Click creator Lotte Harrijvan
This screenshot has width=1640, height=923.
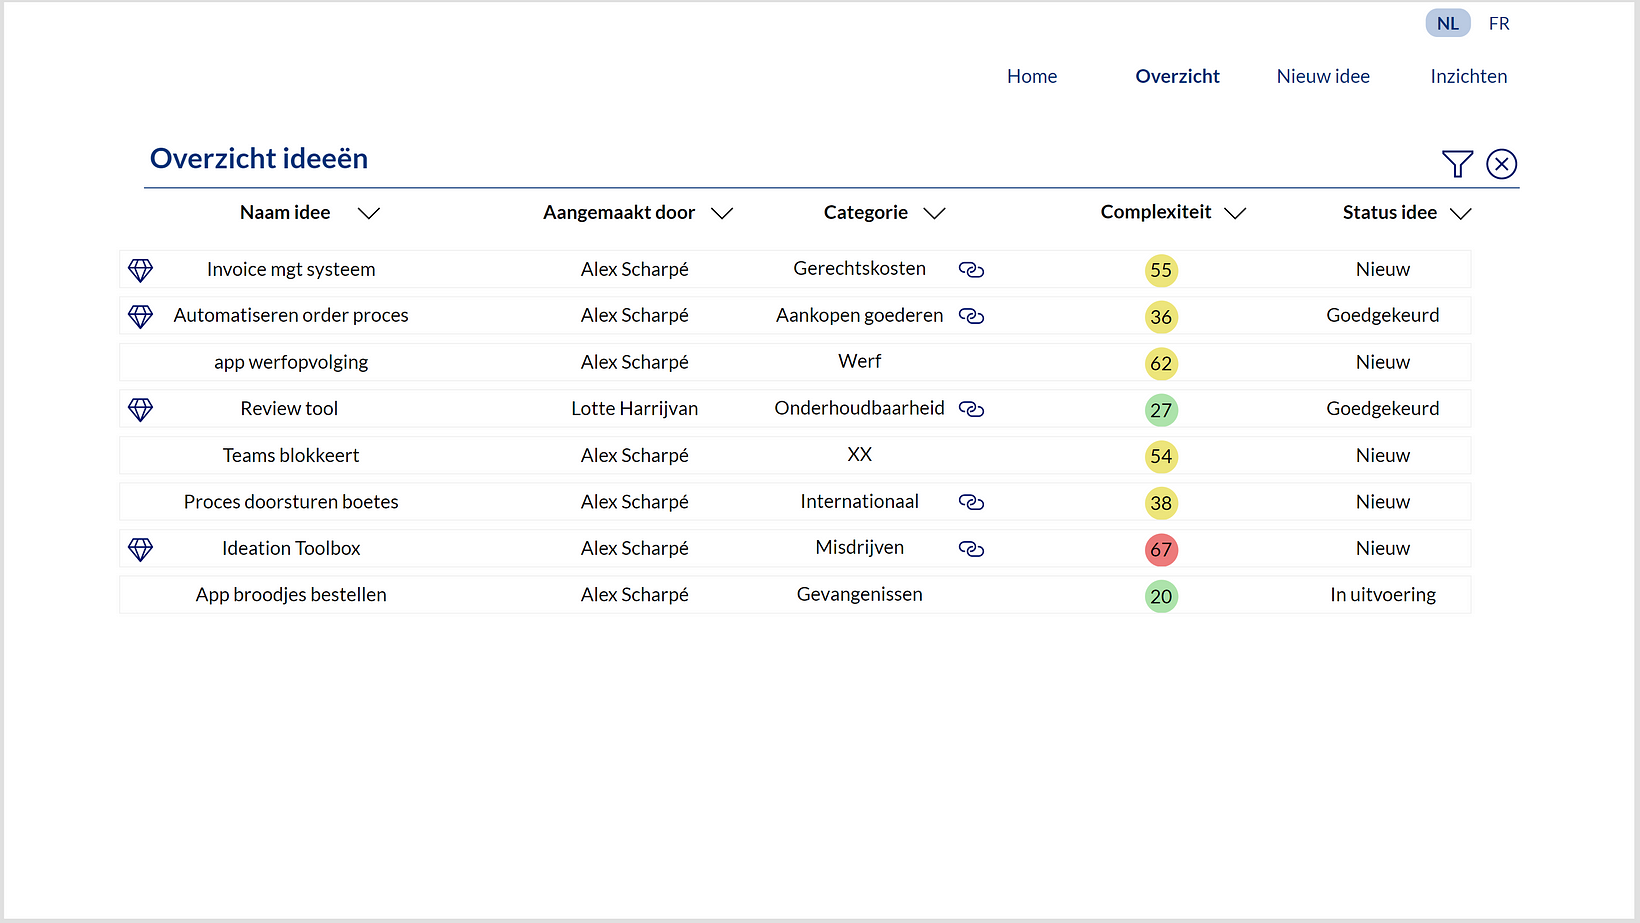point(635,409)
